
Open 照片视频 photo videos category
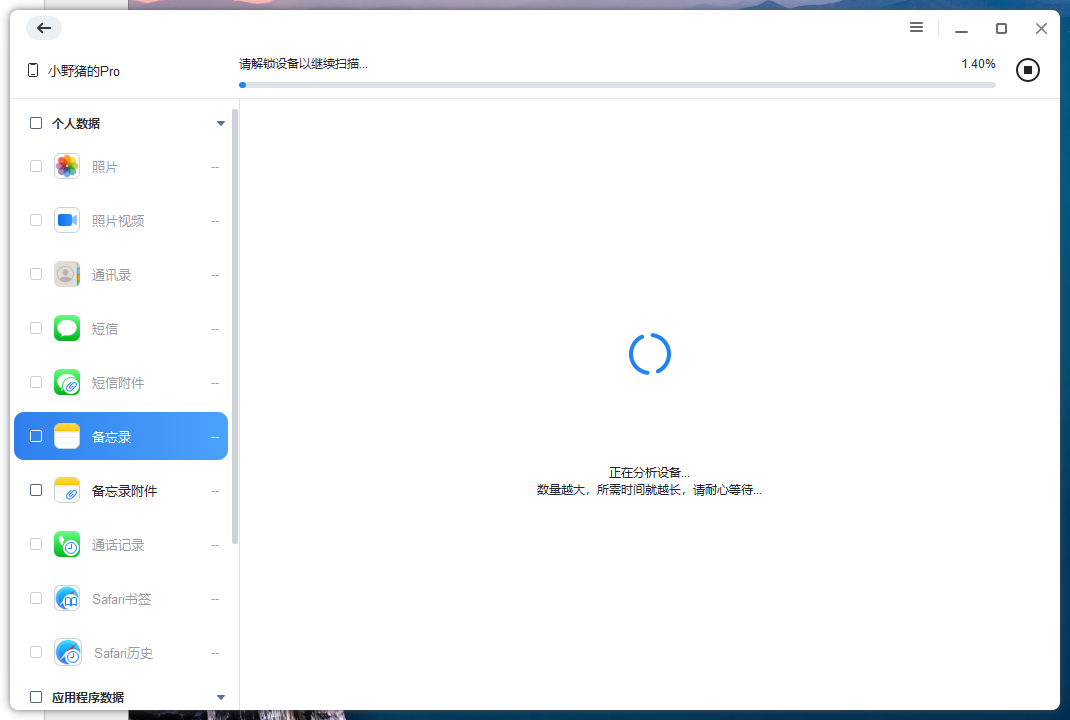66,220
